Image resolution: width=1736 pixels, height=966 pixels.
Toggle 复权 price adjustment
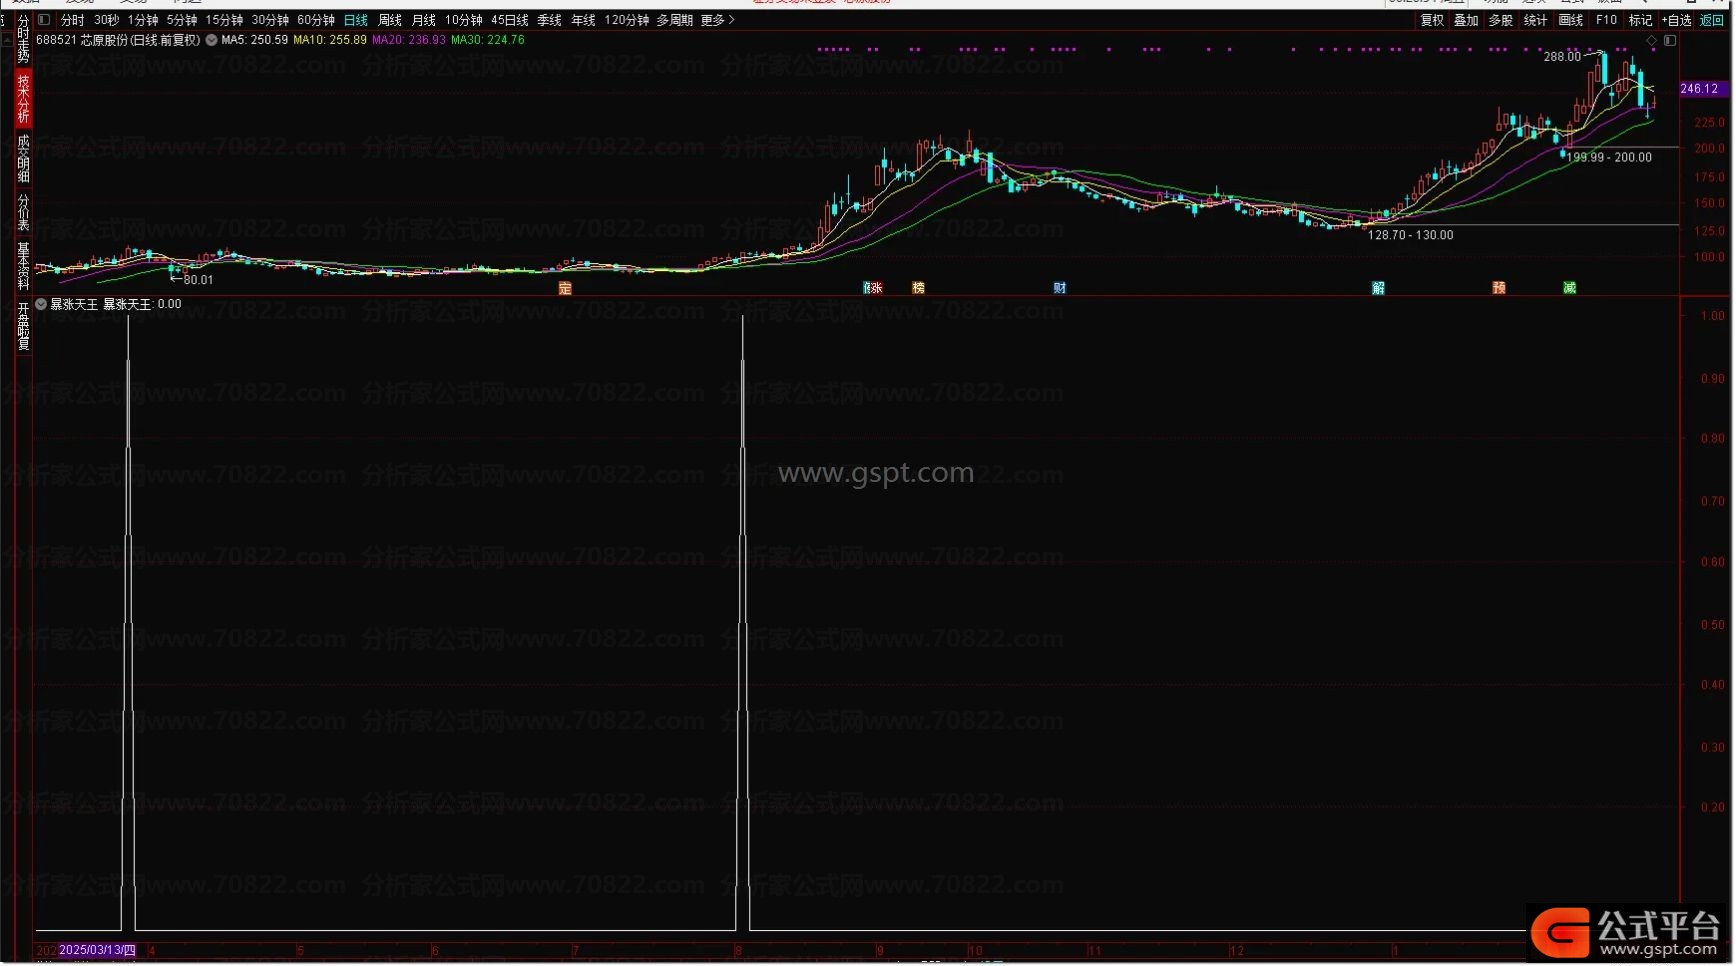coord(1433,20)
